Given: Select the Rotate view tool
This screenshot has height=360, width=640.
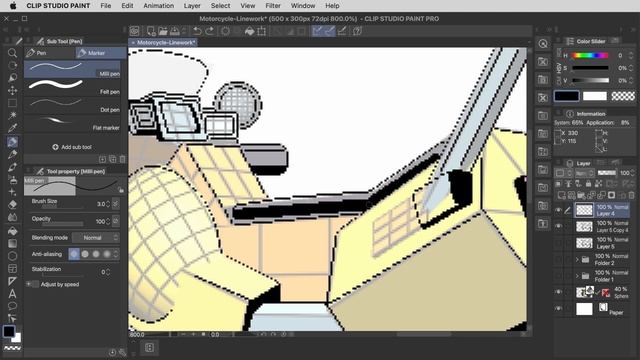Looking at the screenshot, I should pyautogui.click(x=12, y=65).
